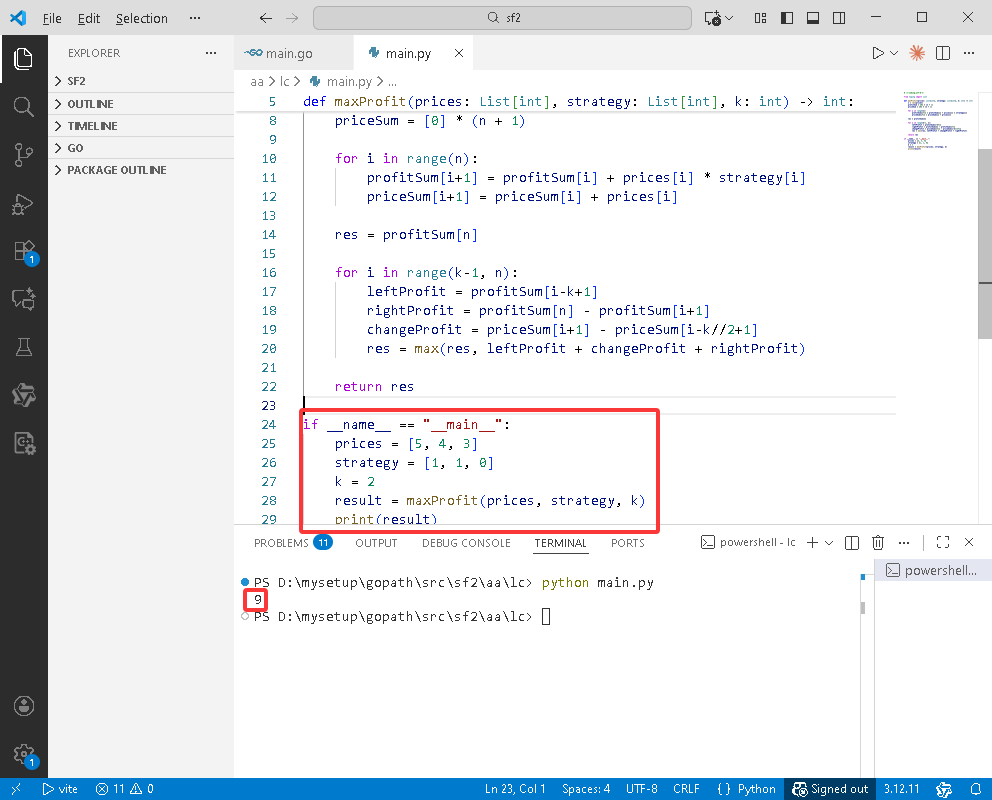Toggle the Primary Side Bar
Viewport: 992px width, 800px height.
point(787,18)
